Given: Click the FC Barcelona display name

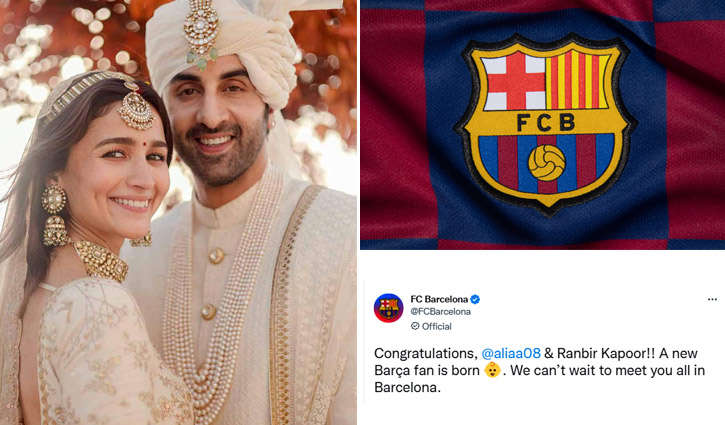Looking at the screenshot, I should click(x=439, y=299).
